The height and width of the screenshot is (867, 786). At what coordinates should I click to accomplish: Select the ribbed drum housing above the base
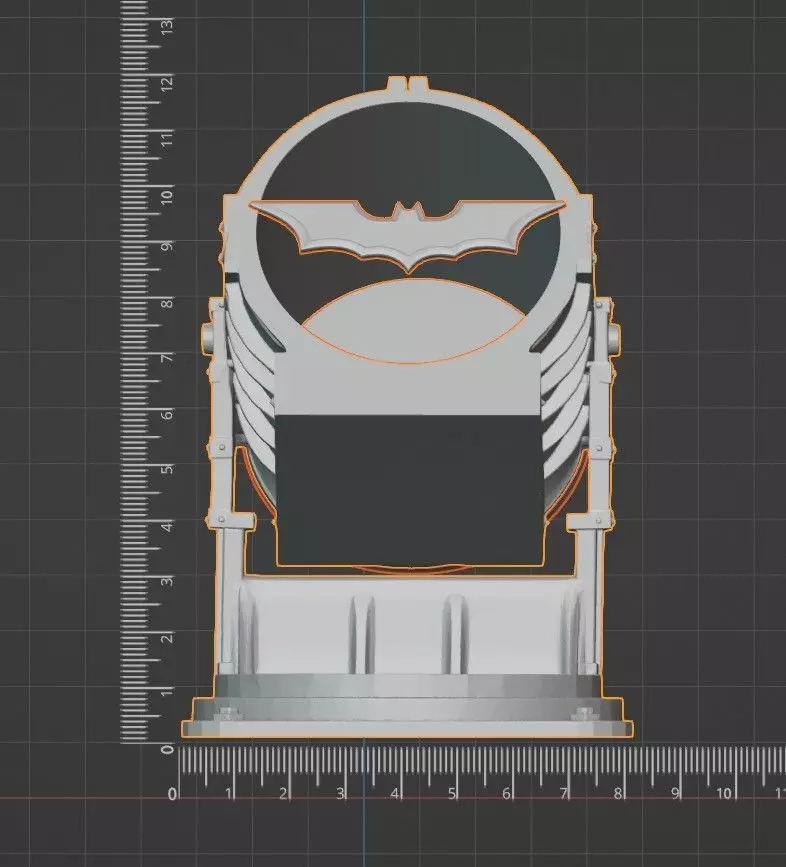pyautogui.click(x=408, y=625)
